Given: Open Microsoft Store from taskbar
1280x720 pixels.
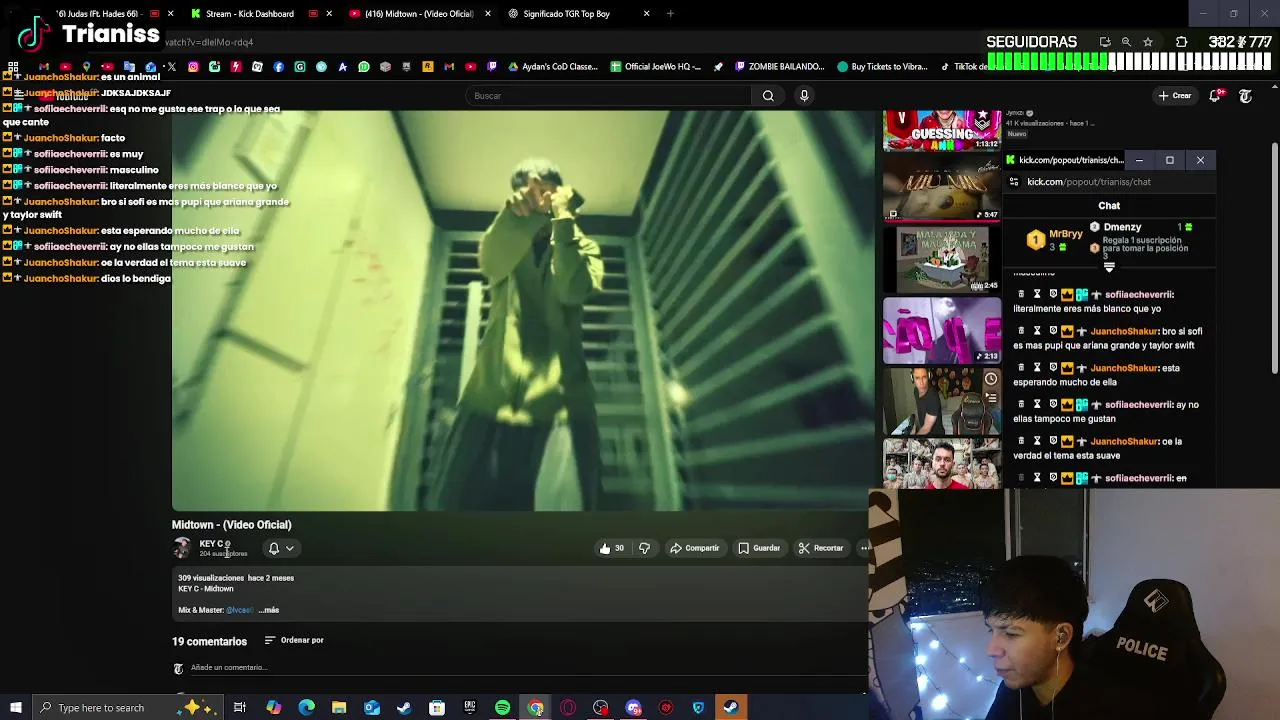Looking at the screenshot, I should 437,708.
